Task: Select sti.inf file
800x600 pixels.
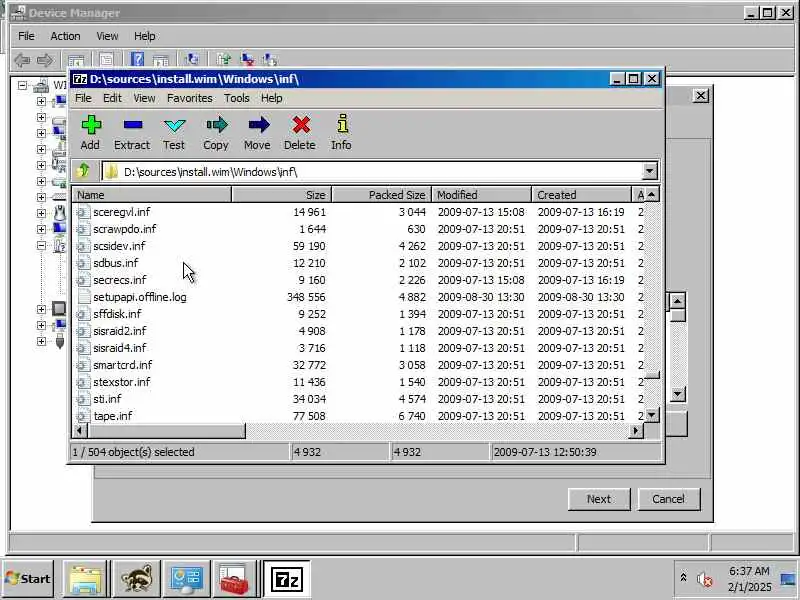Action: pyautogui.click(x=107, y=399)
